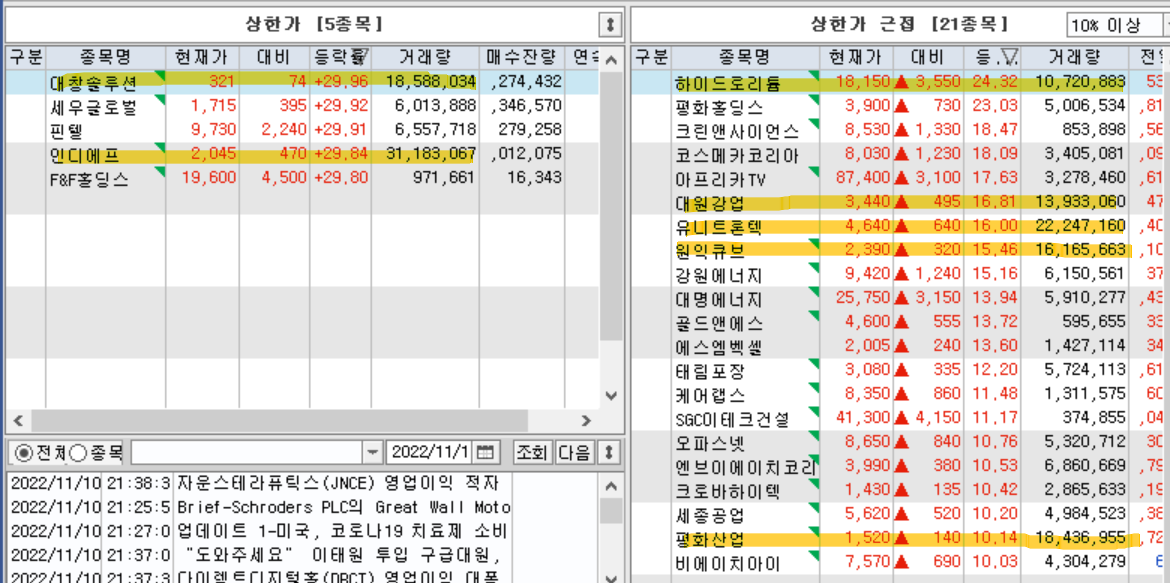Viewport: 1170px width, 583px height.
Task: Click left arrow of 상한가 horizontal scrollbar
Action: (x=19, y=420)
